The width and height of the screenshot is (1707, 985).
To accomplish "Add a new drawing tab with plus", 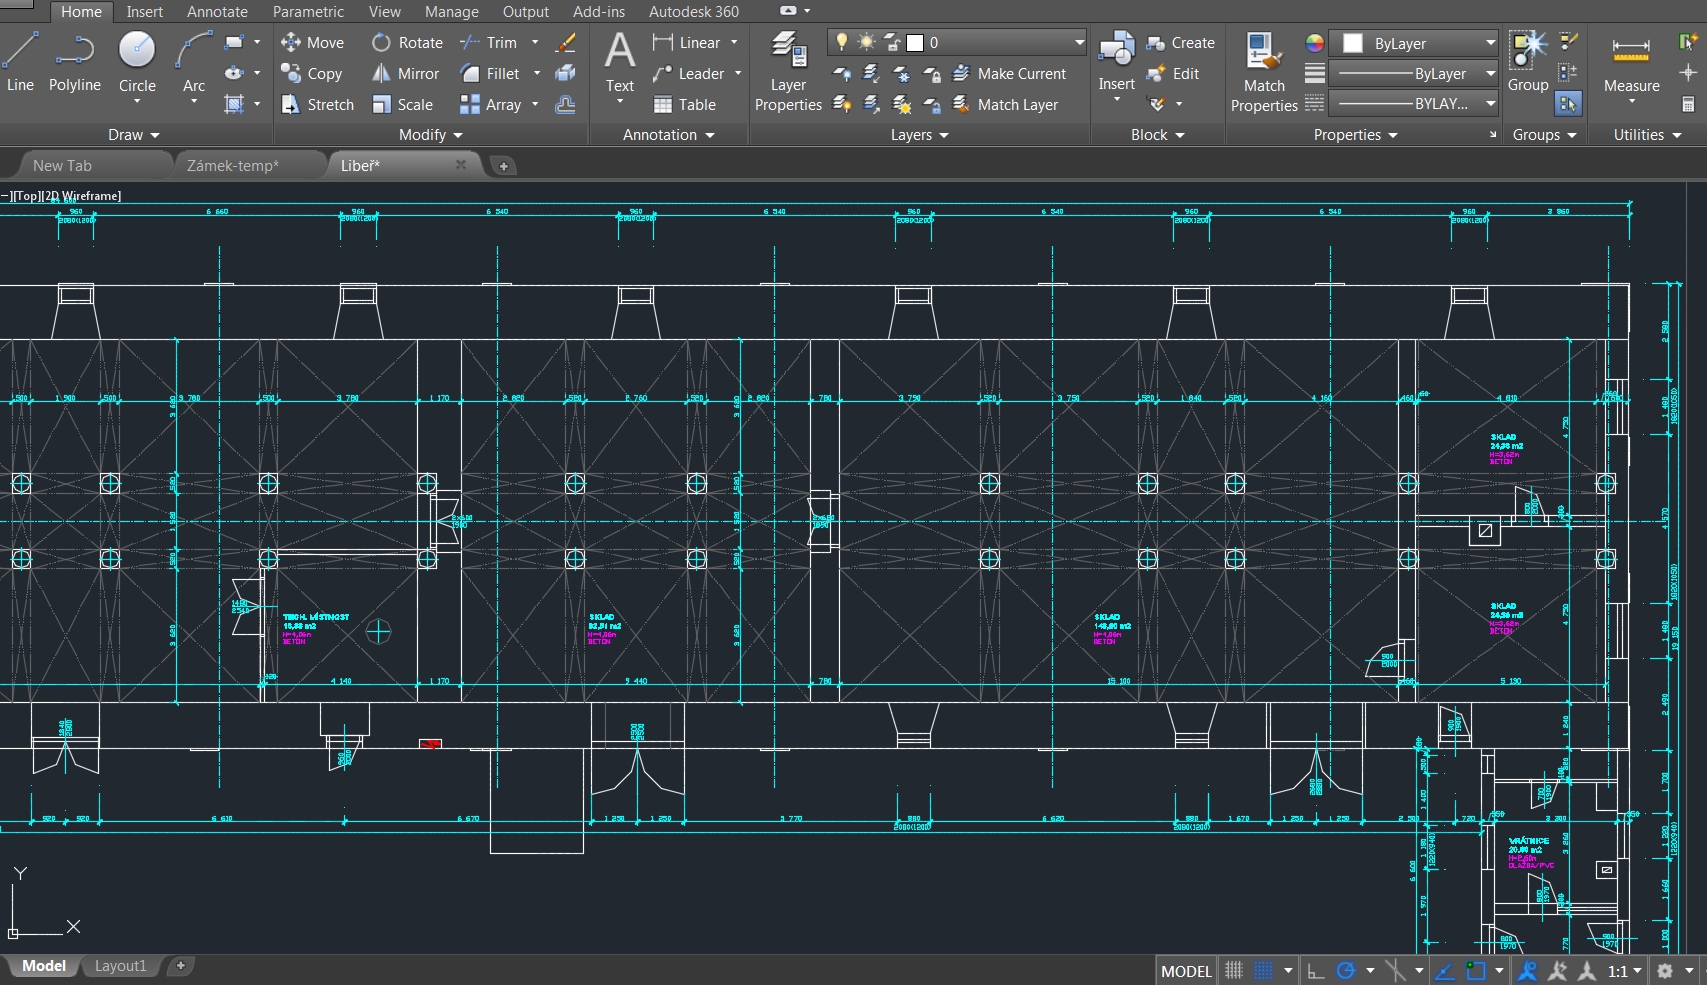I will [504, 166].
